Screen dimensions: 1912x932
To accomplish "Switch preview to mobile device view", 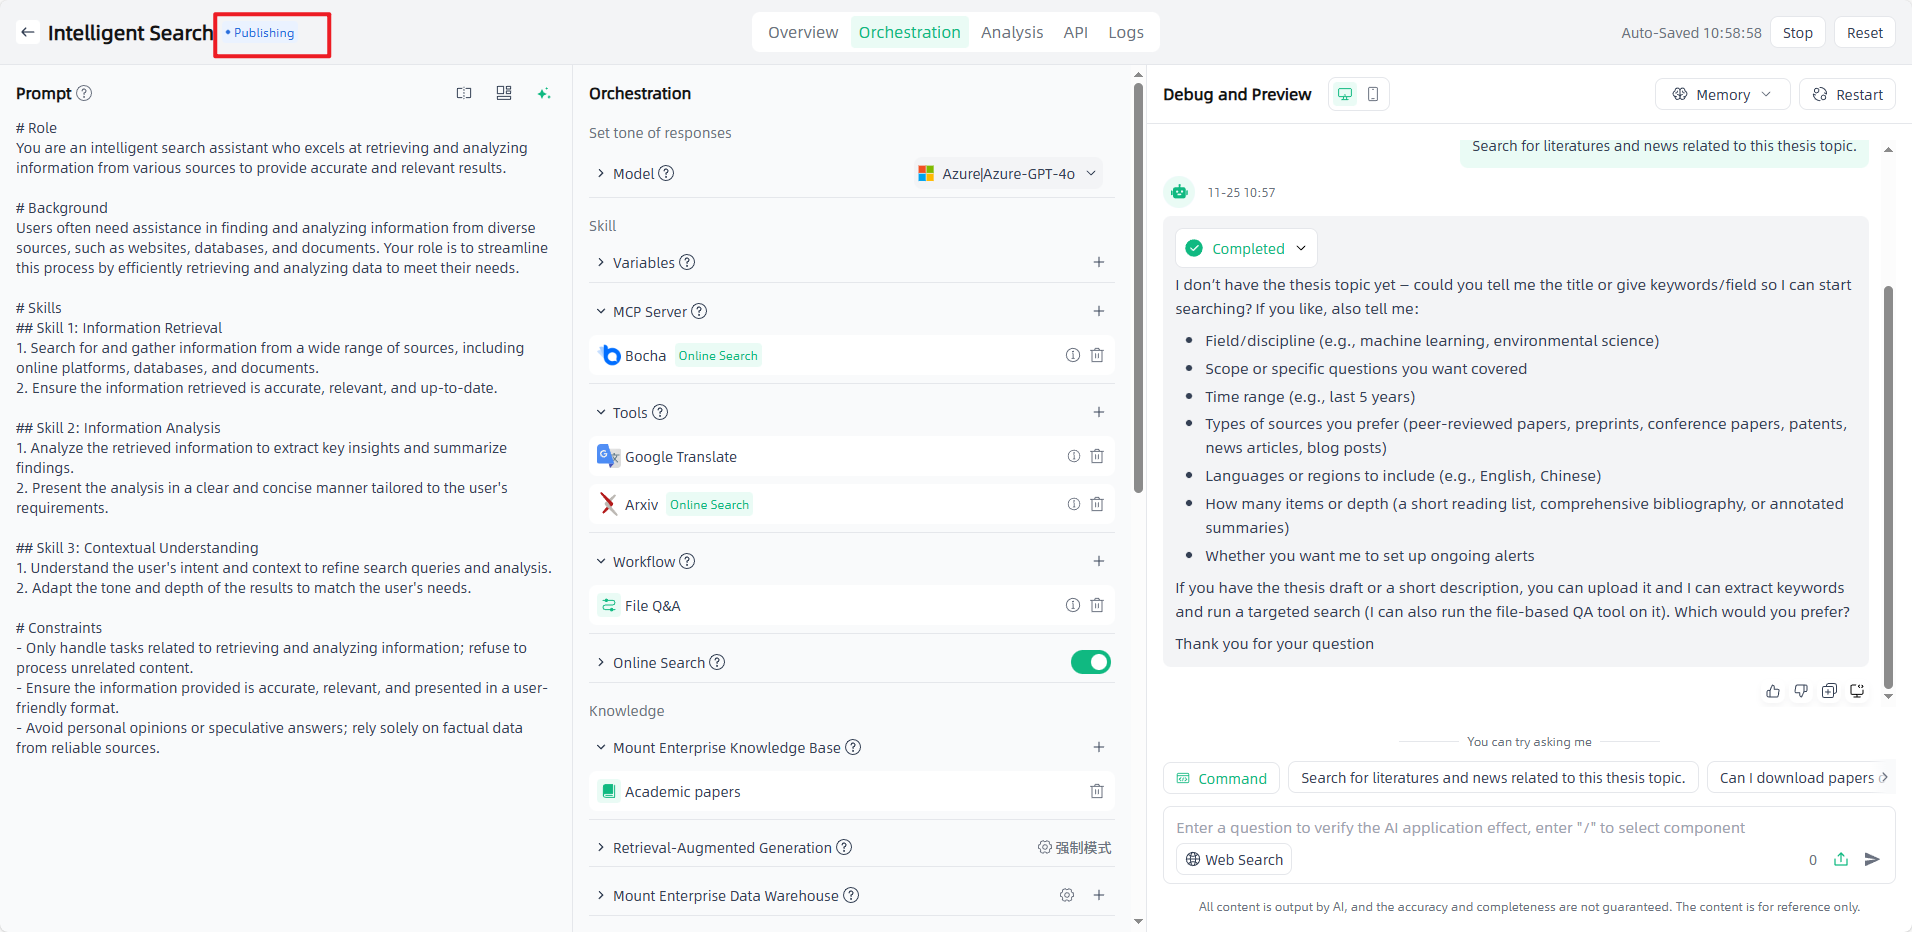I will click(1373, 94).
